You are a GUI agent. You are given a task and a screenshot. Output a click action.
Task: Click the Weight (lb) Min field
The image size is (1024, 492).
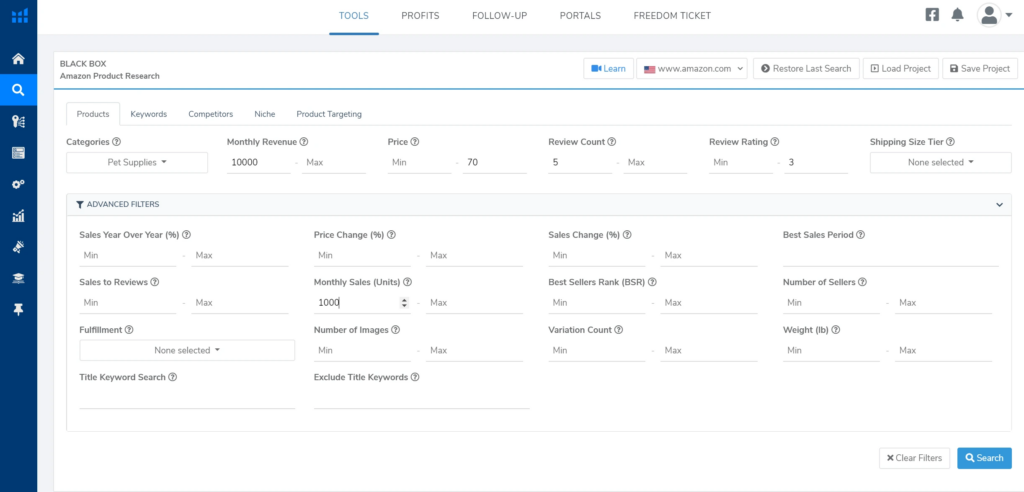click(x=831, y=350)
